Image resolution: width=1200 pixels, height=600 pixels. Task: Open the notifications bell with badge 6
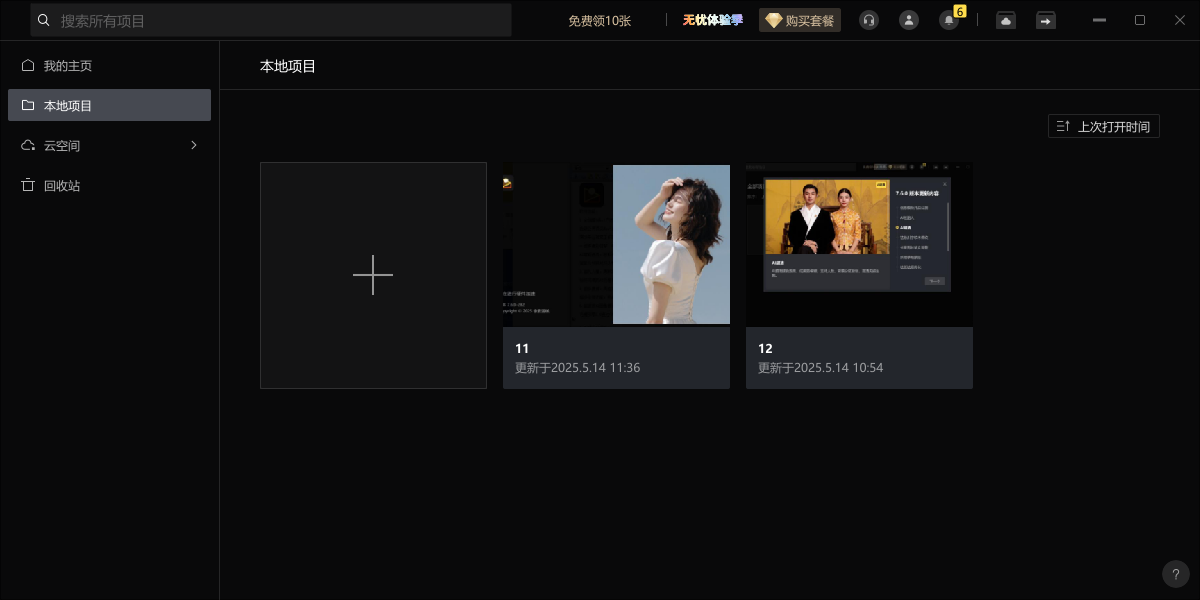949,19
